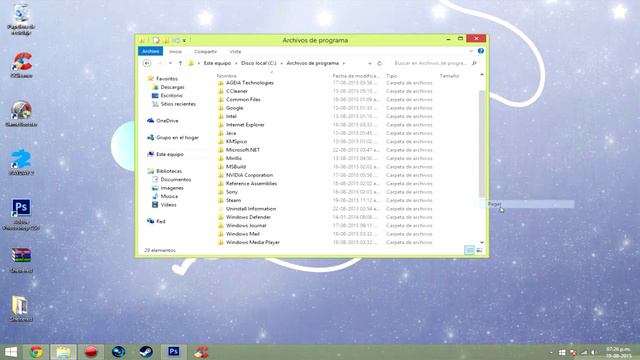This screenshot has height=360, width=640.
Task: Click the Recycle Bin desktop icon
Action: point(21,19)
